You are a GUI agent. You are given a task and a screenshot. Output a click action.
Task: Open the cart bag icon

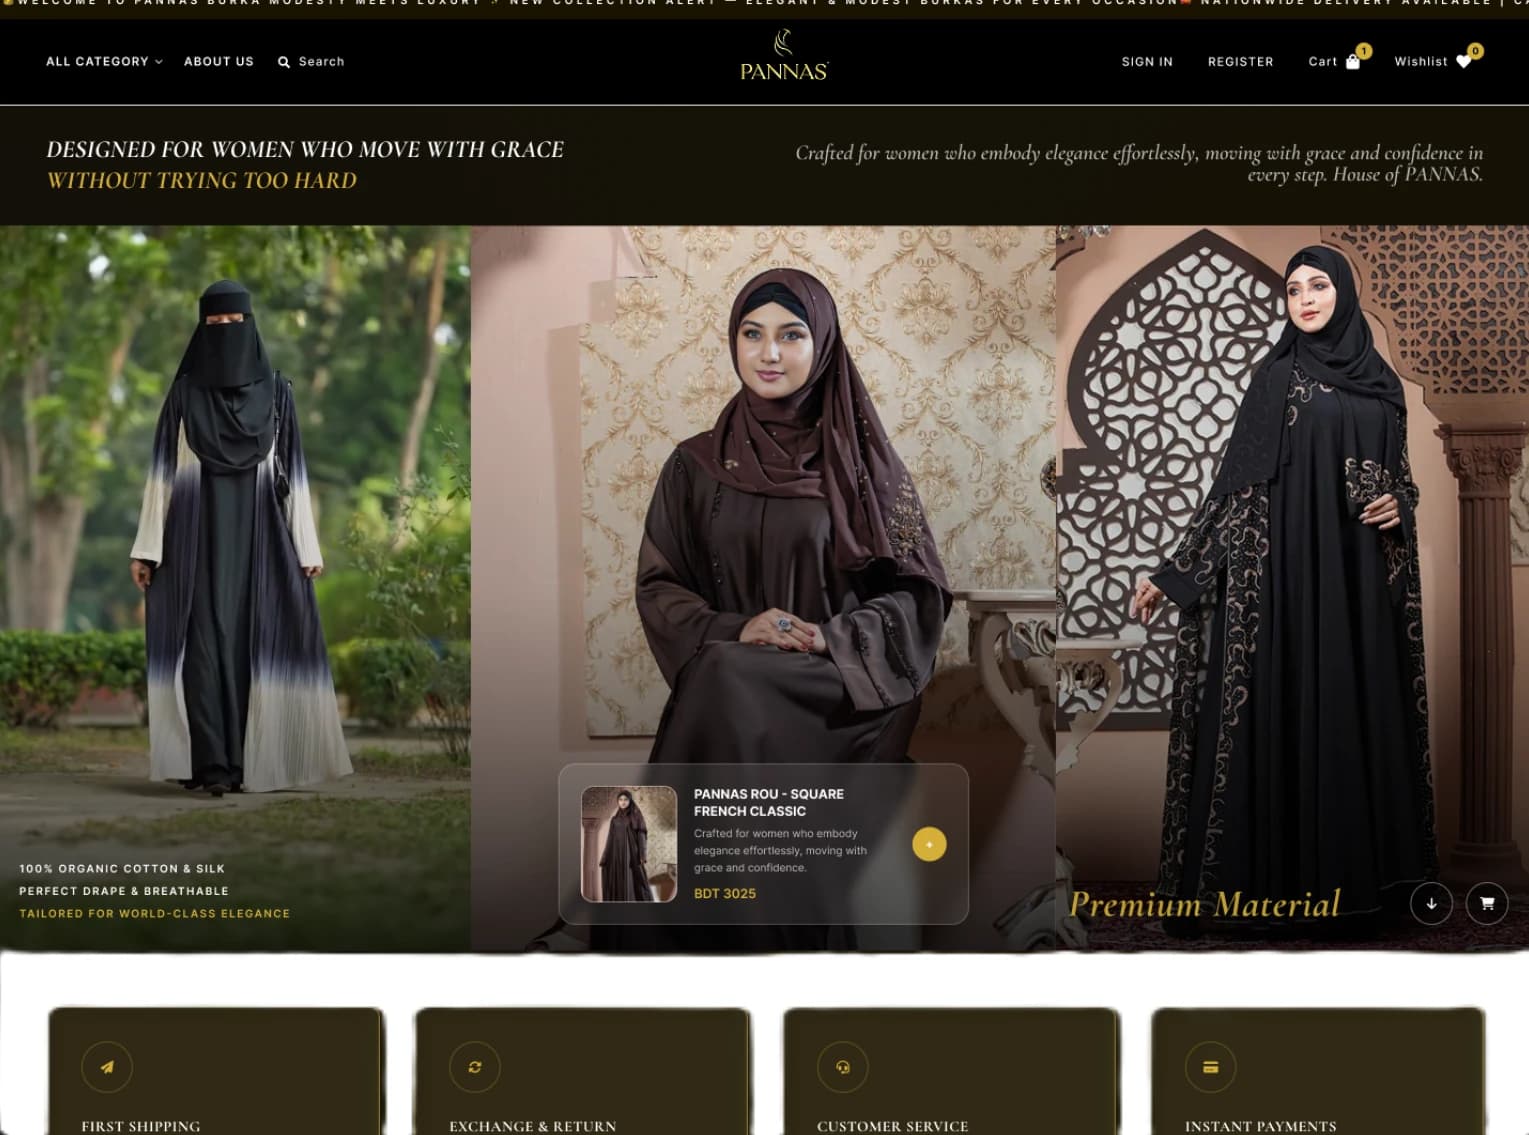click(x=1353, y=62)
